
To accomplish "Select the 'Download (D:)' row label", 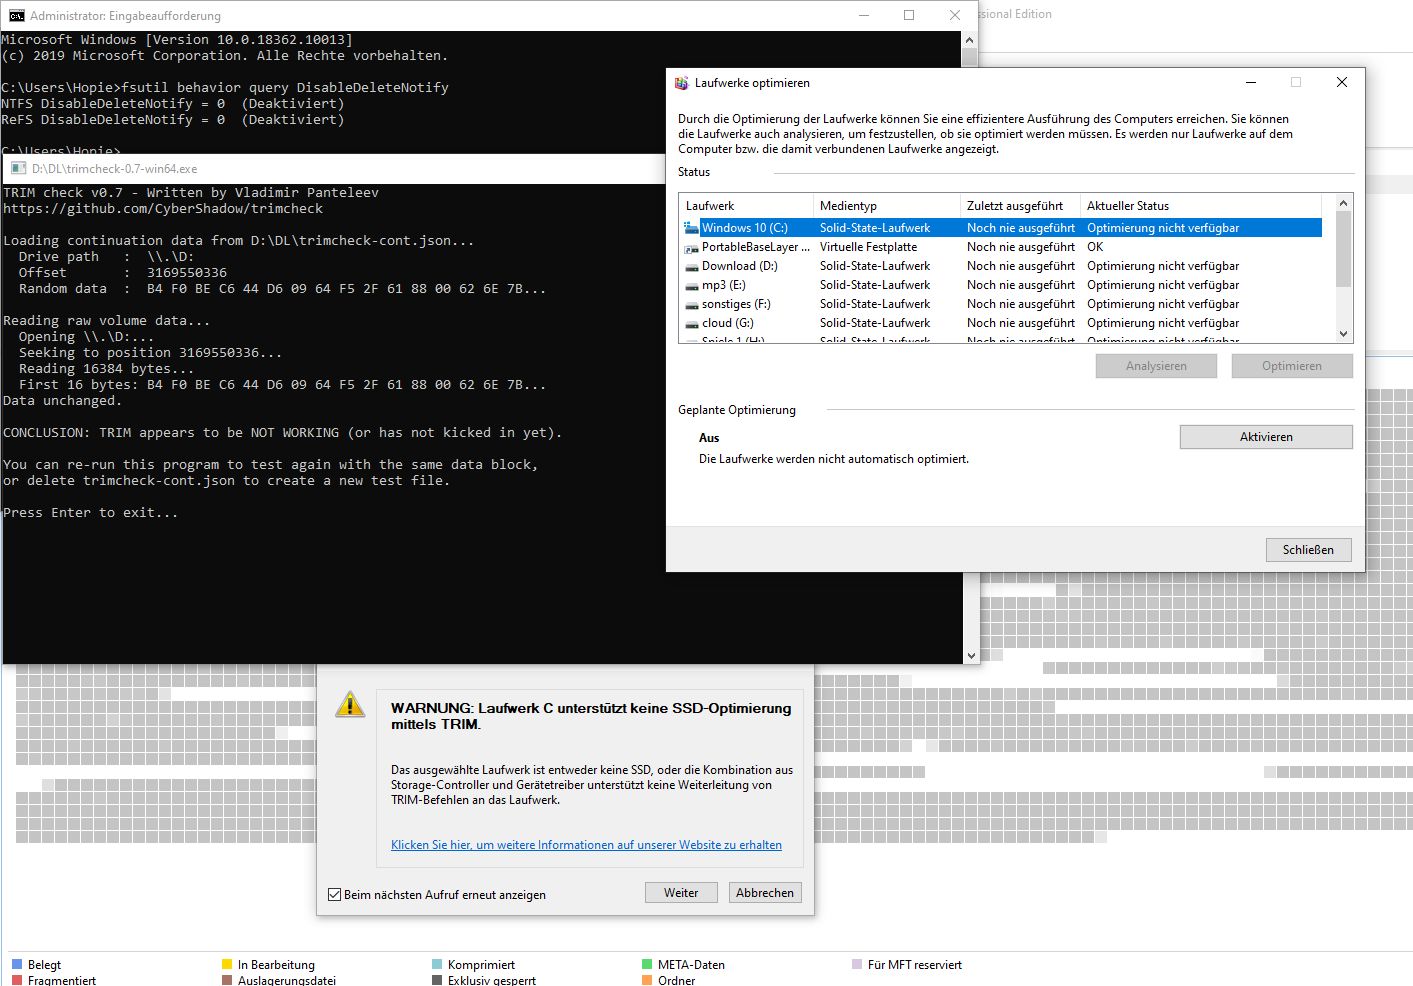I will pyautogui.click(x=740, y=266).
